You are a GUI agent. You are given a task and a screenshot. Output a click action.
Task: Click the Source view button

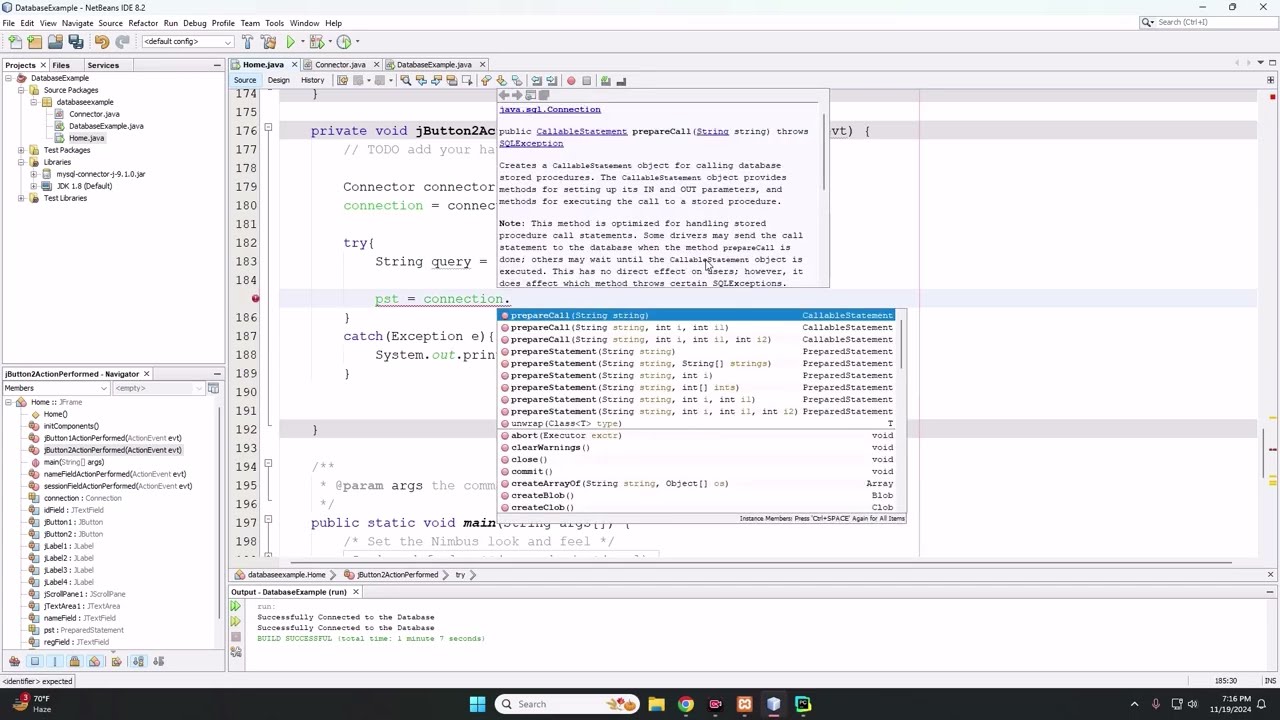pos(245,81)
